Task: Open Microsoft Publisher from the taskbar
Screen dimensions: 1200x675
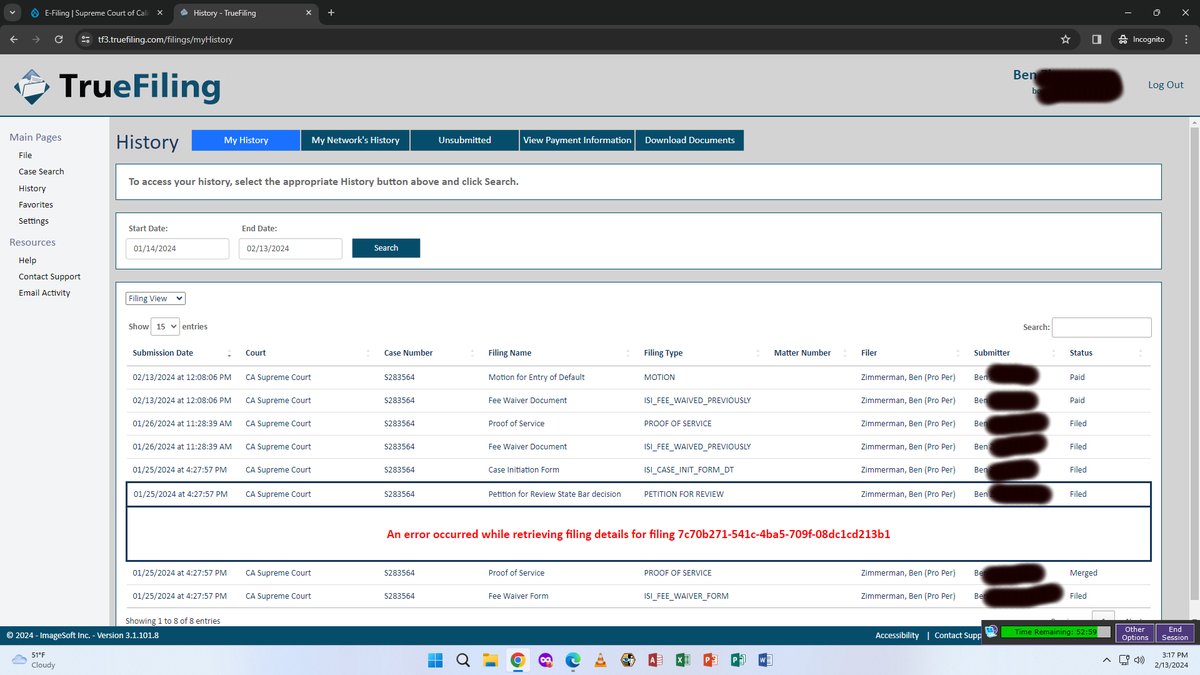Action: [x=737, y=660]
